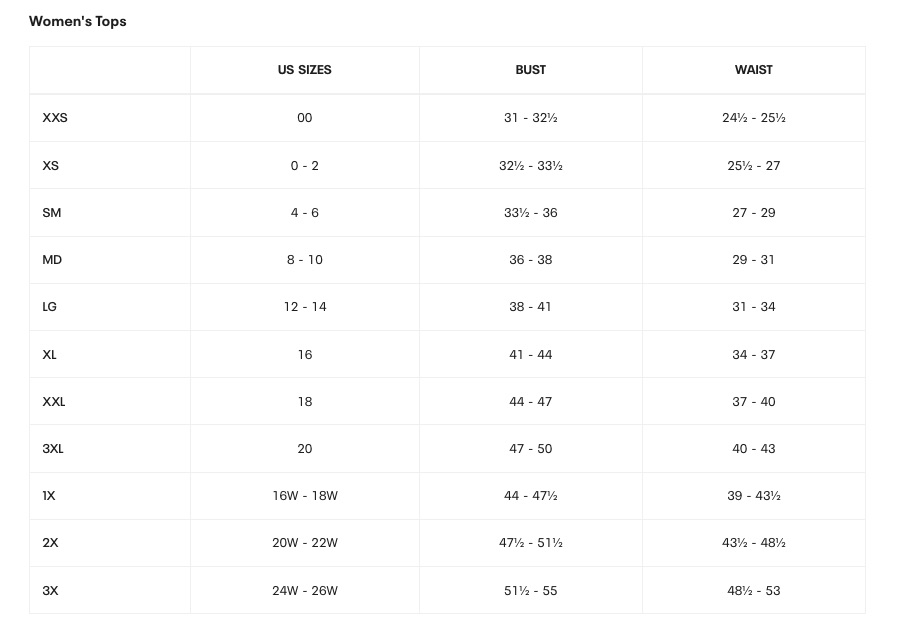Click the Women's Tops heading

(x=78, y=21)
